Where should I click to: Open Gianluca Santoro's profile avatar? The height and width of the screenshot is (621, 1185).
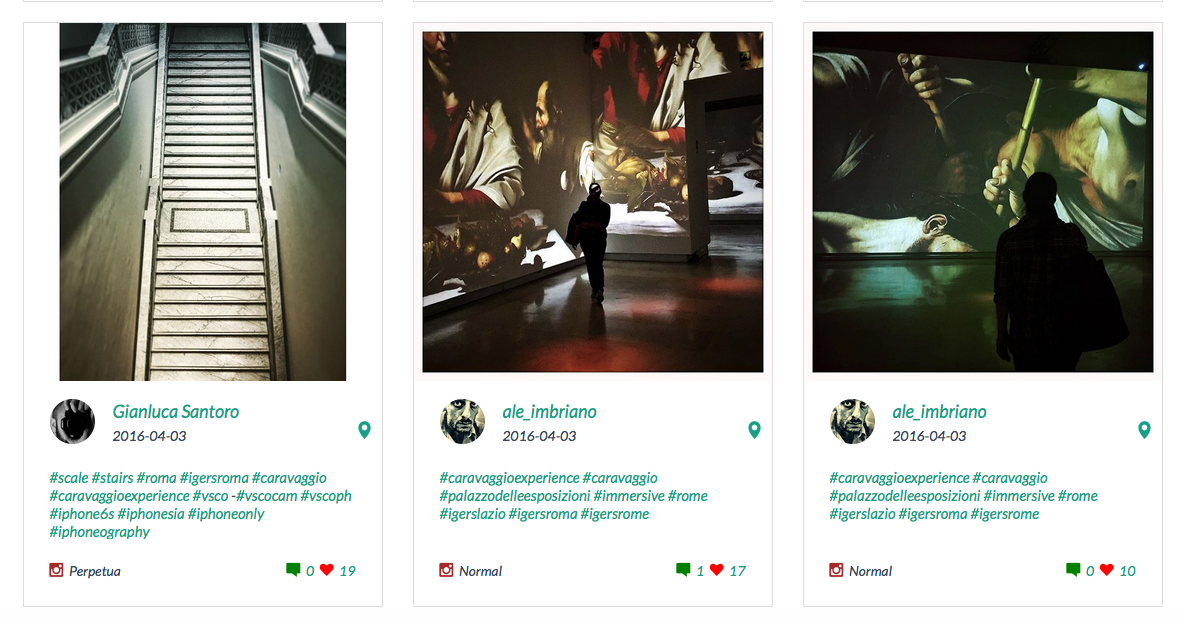pyautogui.click(x=72, y=422)
